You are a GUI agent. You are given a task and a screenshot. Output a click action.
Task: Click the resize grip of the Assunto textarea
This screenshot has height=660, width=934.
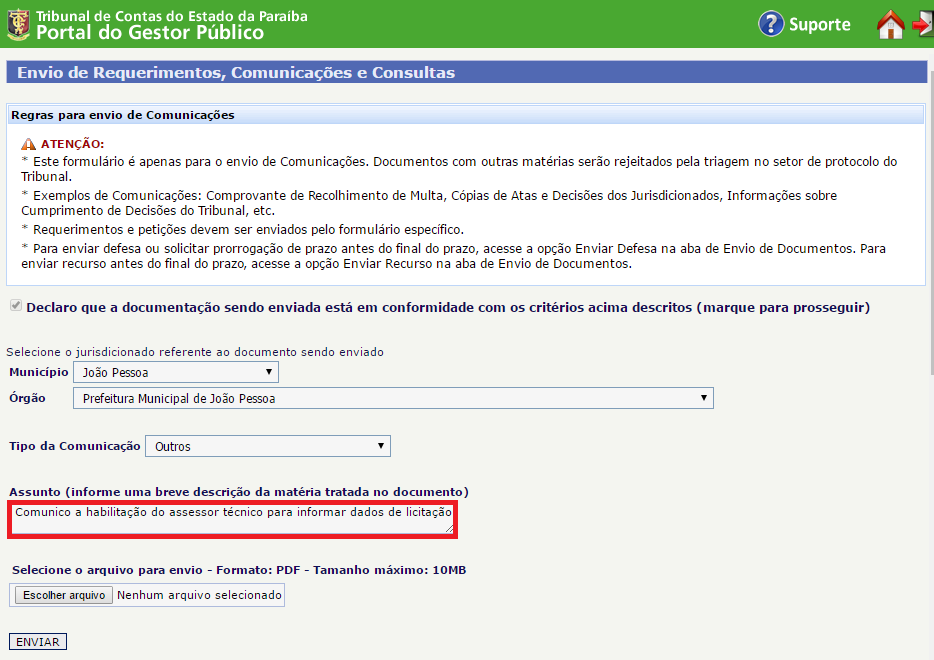pos(449,528)
